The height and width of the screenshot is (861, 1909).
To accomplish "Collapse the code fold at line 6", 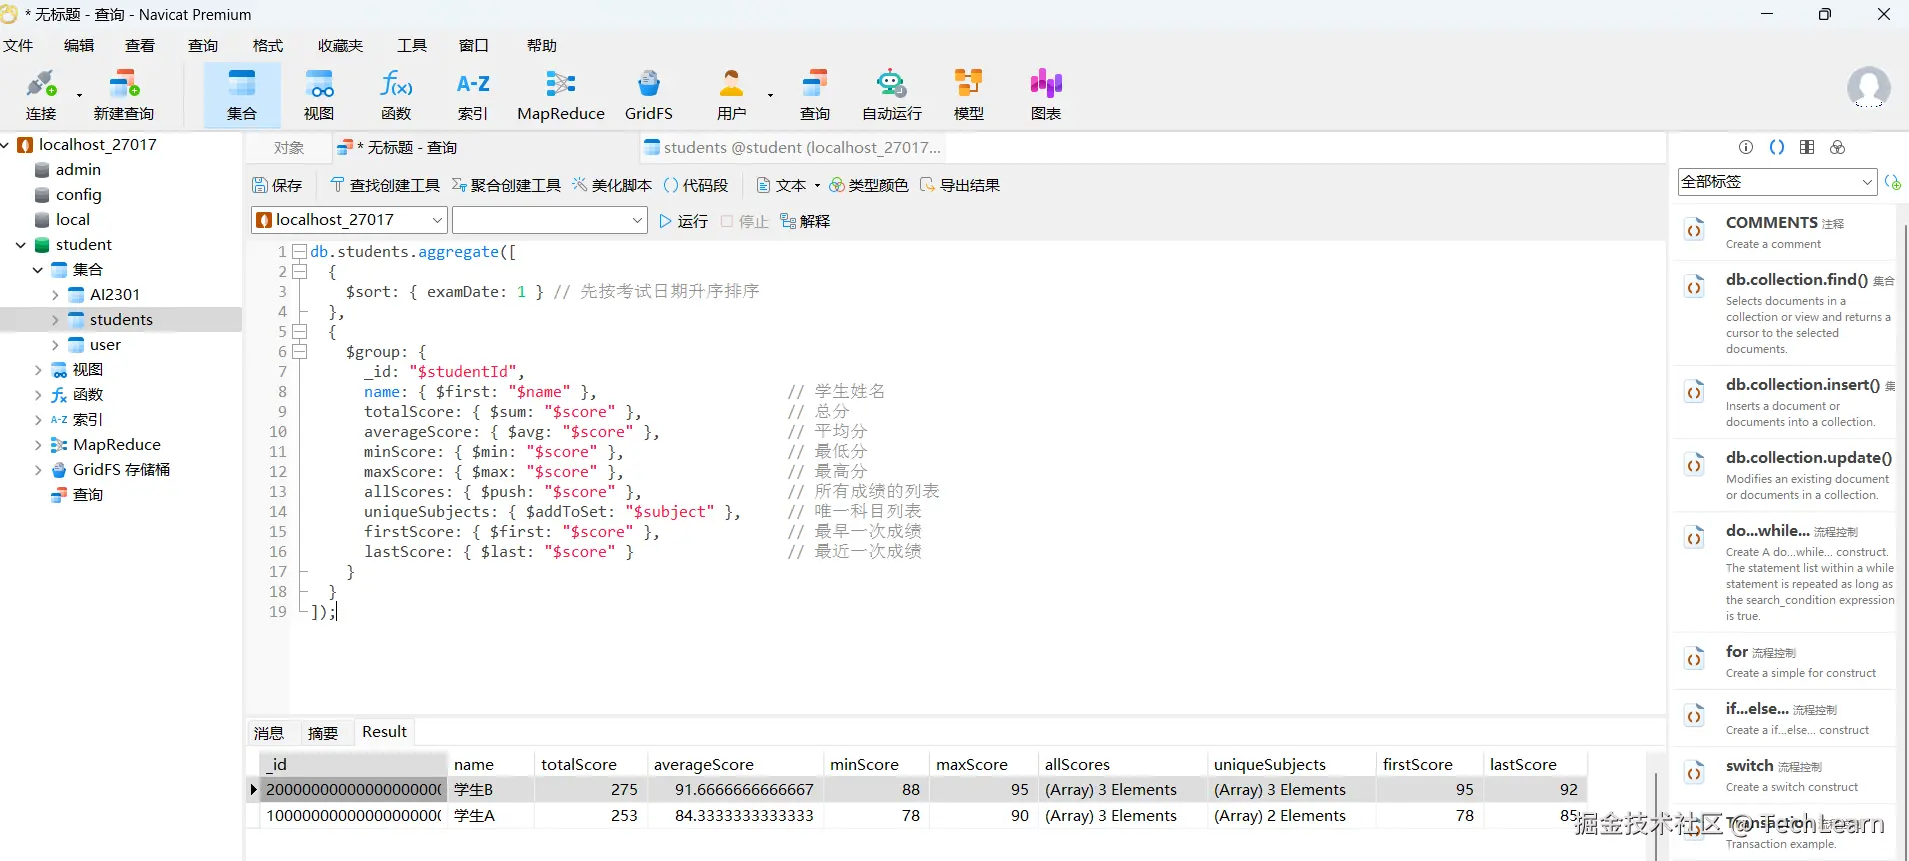I will [299, 352].
